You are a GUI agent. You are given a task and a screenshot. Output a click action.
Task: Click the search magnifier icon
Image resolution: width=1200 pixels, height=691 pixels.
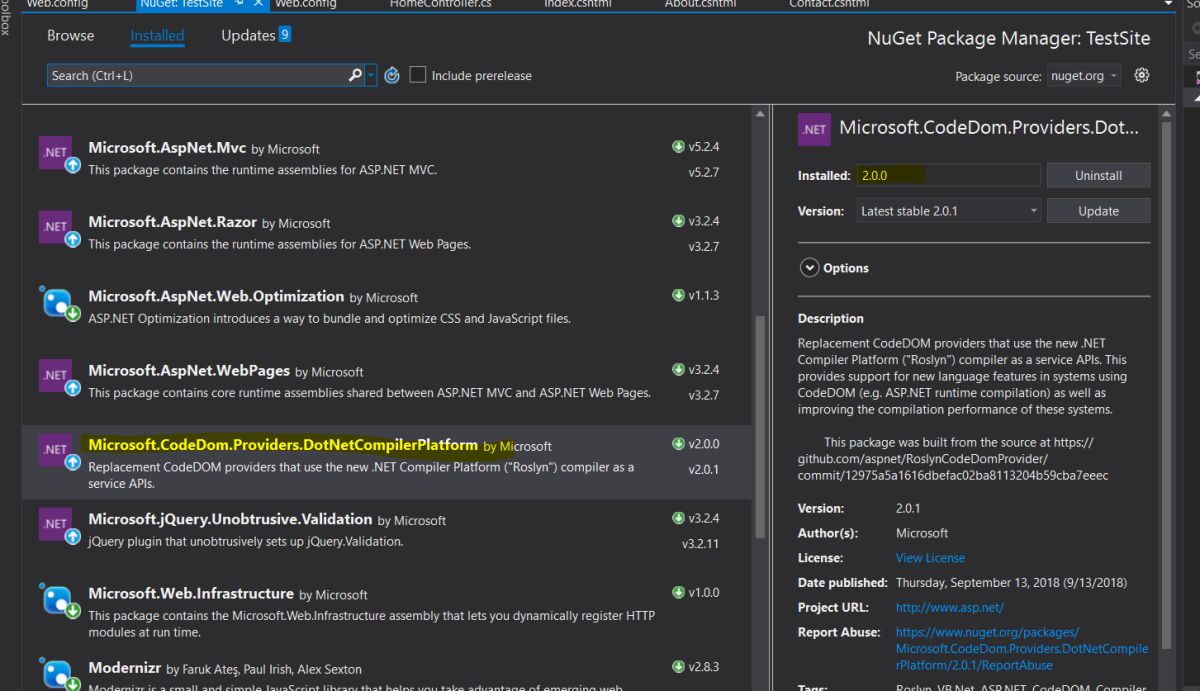pos(355,75)
